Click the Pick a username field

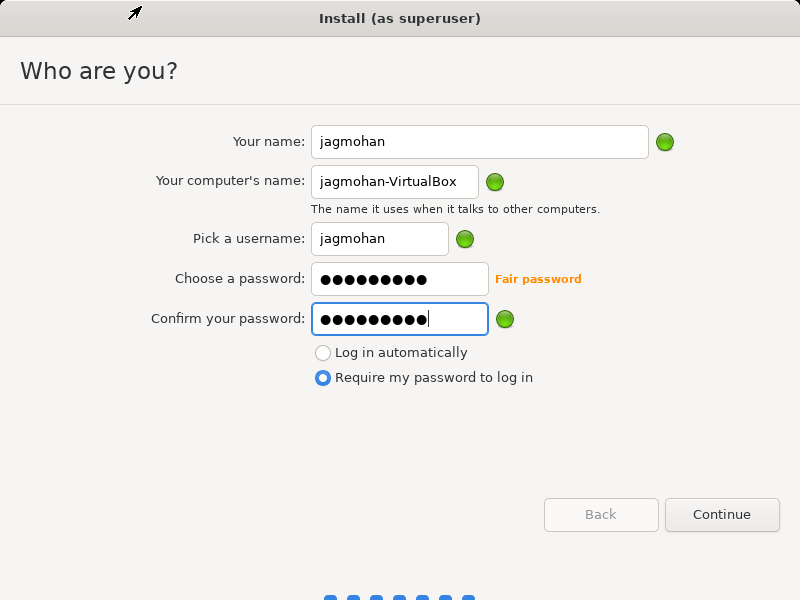coord(380,239)
